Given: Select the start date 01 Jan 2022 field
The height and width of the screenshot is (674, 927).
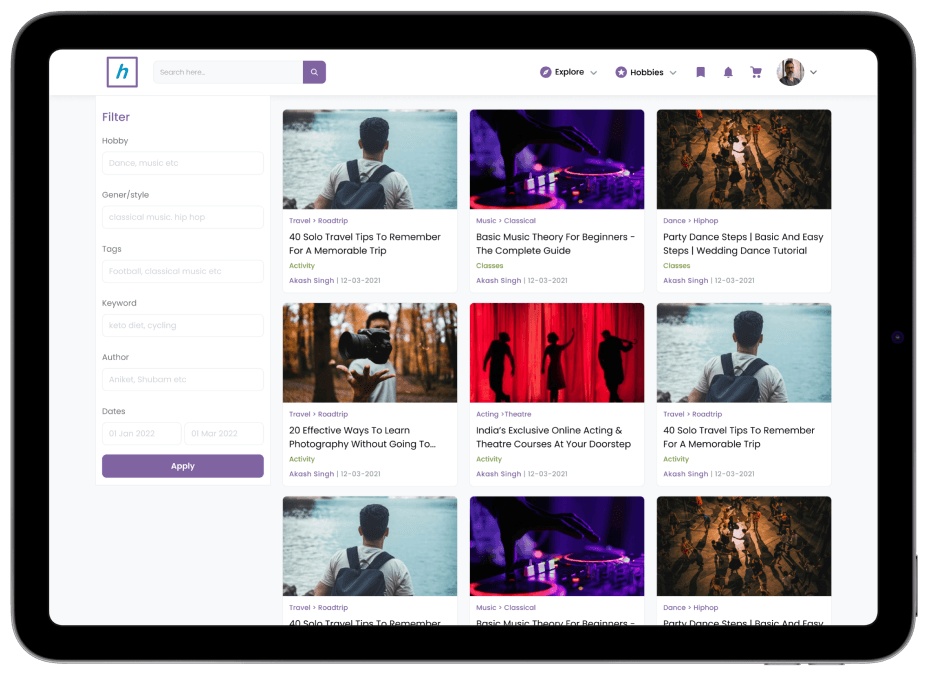Looking at the screenshot, I should tap(141, 433).
